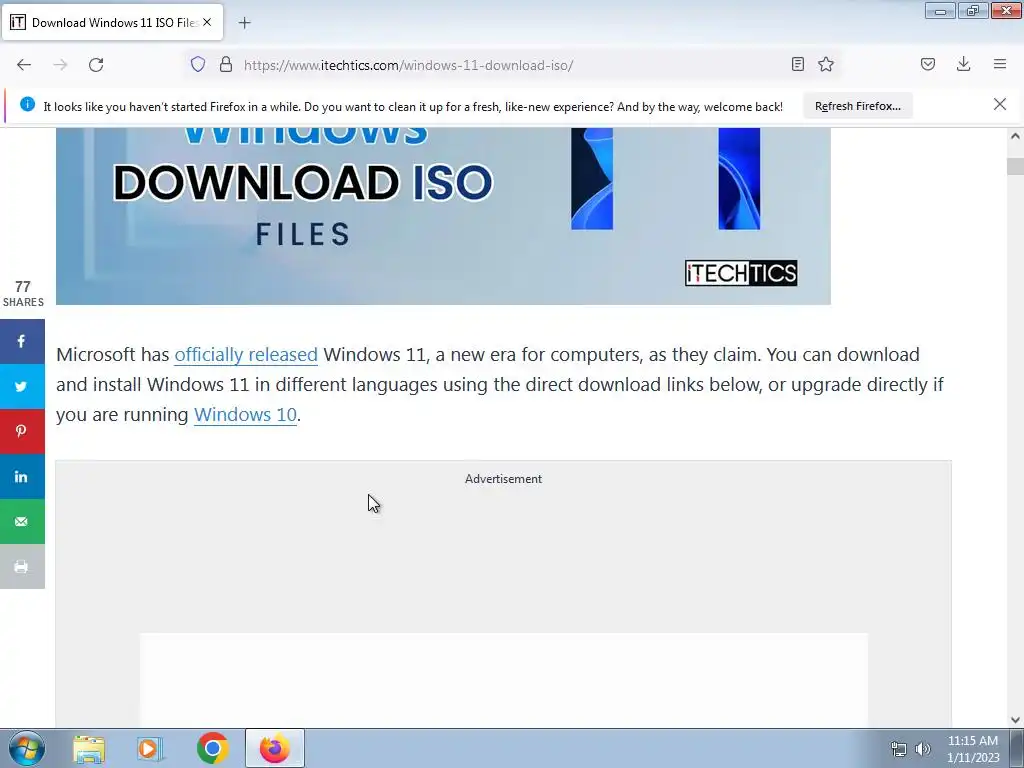Click scrollbar down arrow
This screenshot has width=1024, height=768.
[x=1015, y=720]
